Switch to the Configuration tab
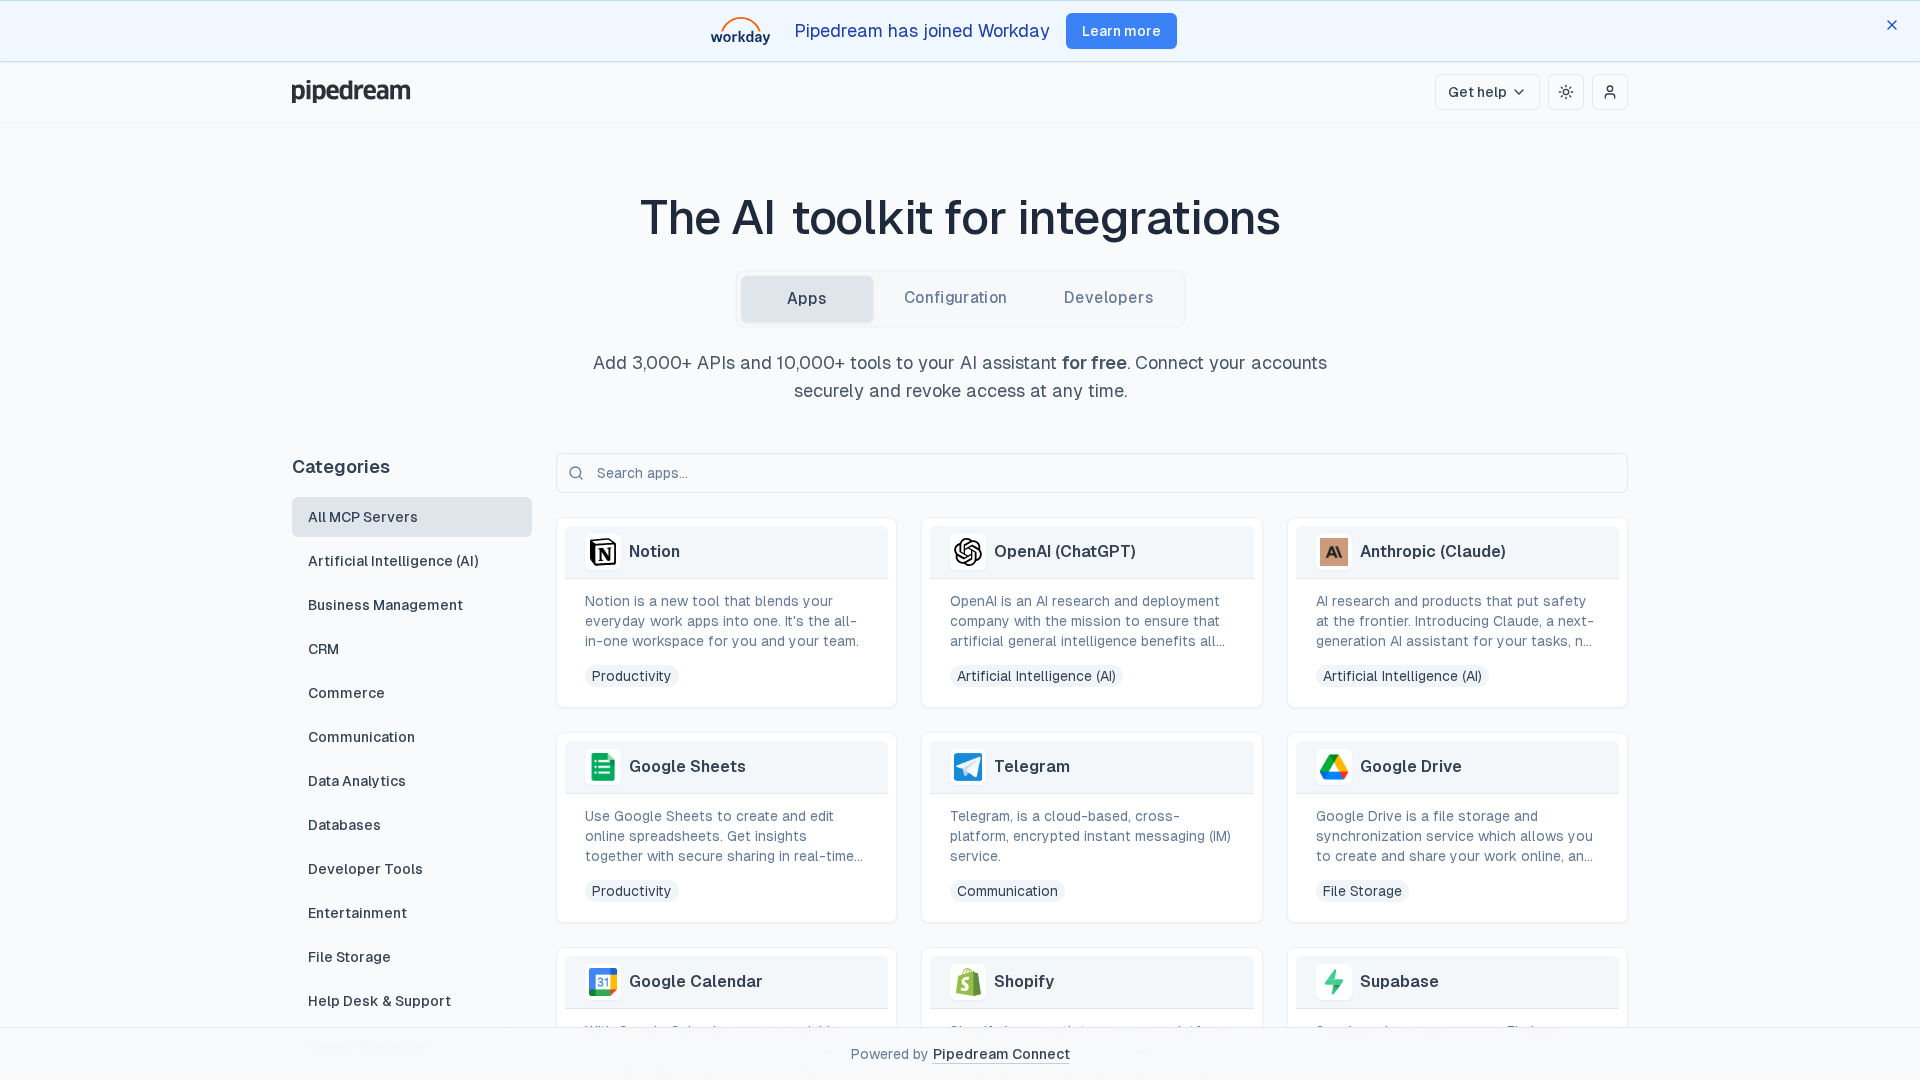The height and width of the screenshot is (1080, 1920). click(x=955, y=298)
